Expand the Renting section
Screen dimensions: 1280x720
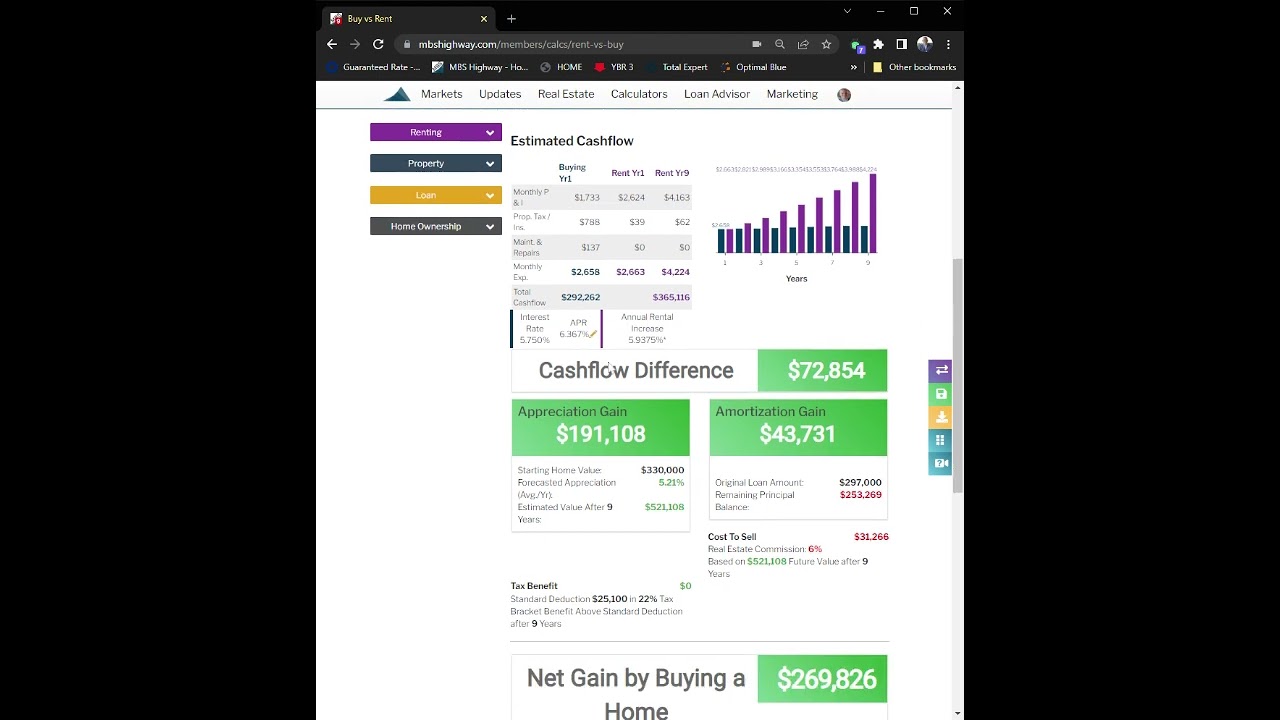click(436, 132)
